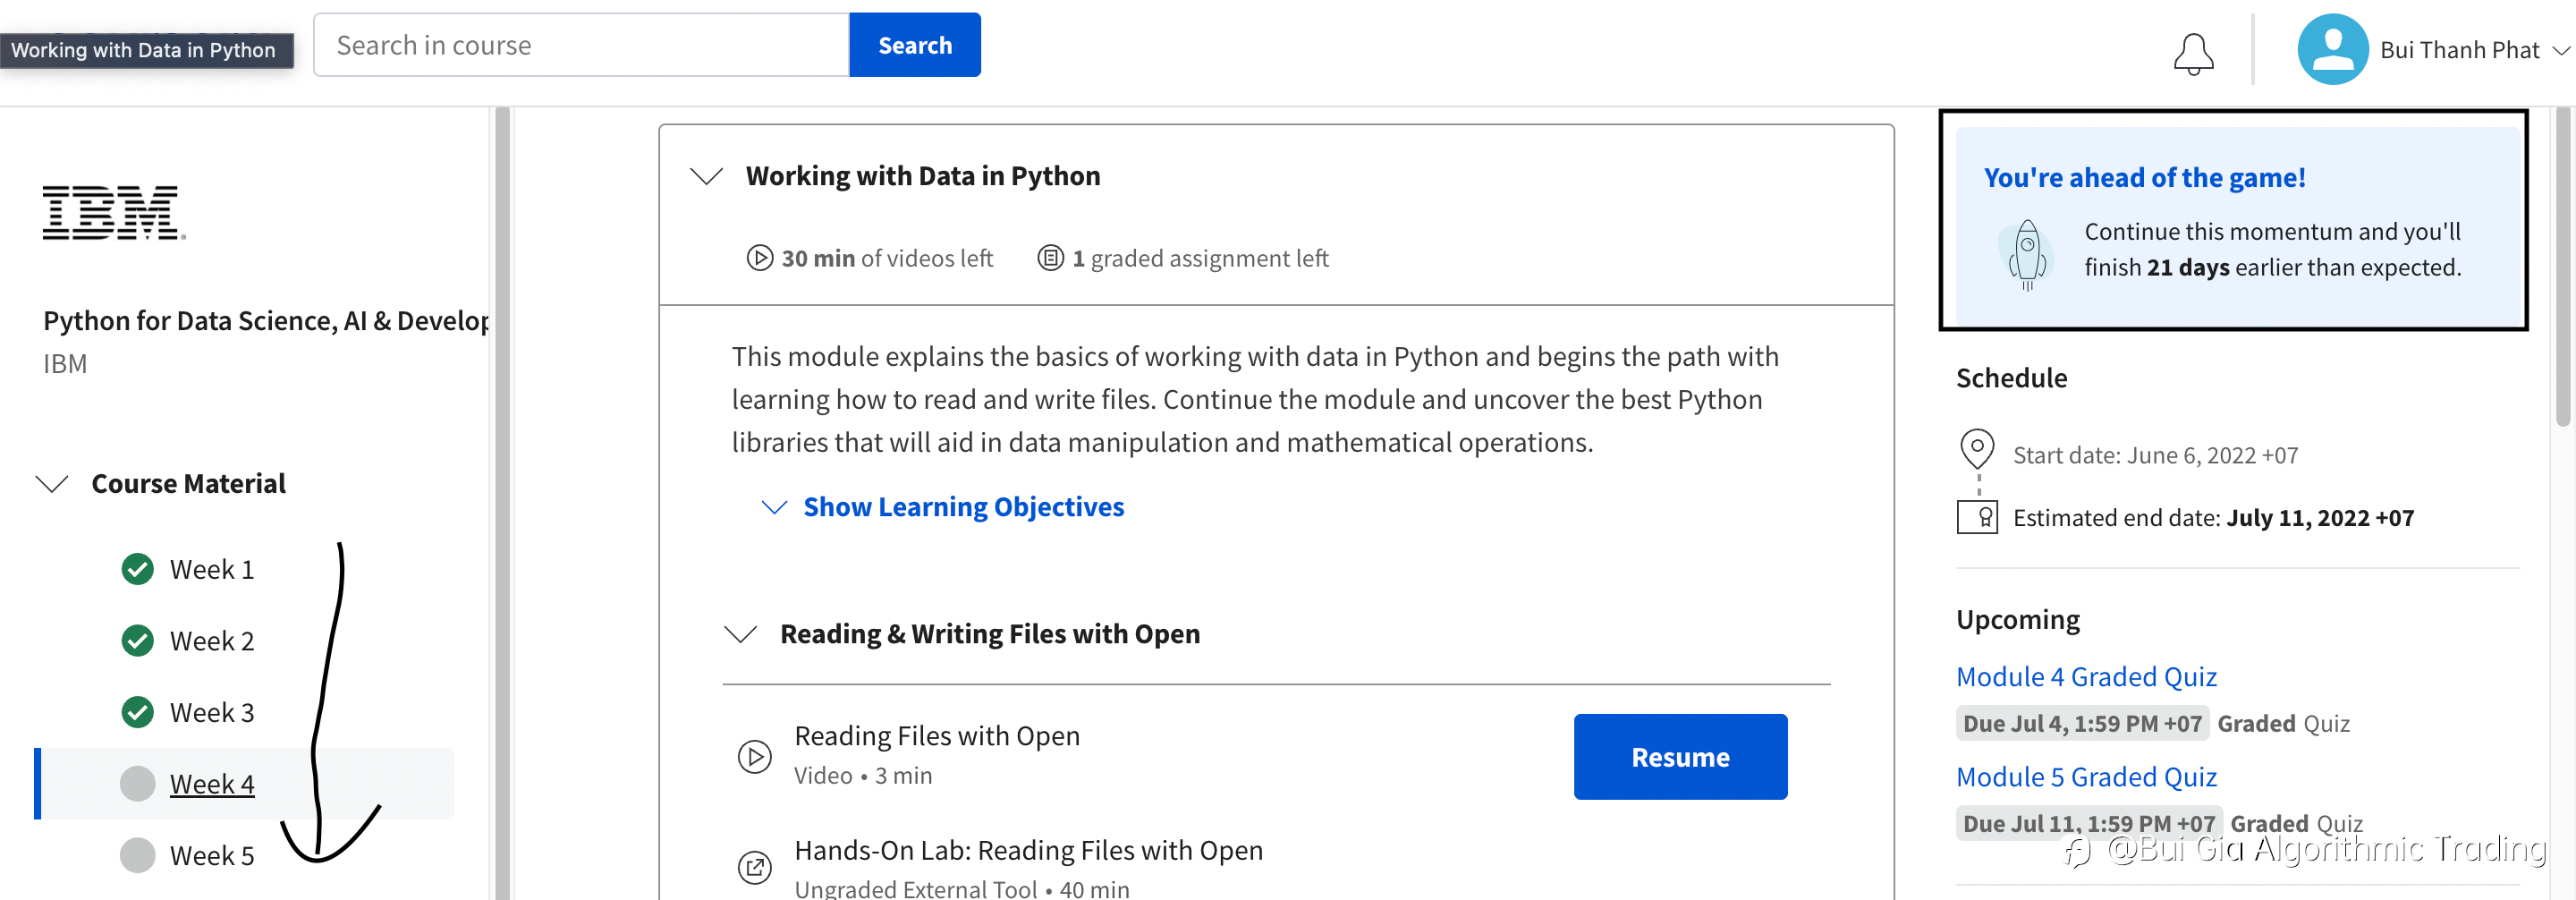Collapse the Course Material section
This screenshot has width=2576, height=900.
click(52, 484)
